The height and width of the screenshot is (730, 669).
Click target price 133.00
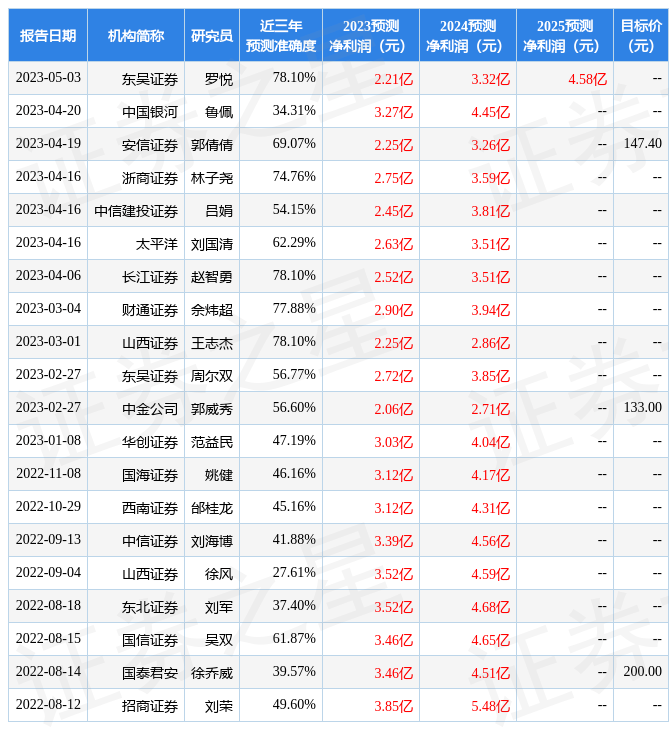click(x=642, y=408)
